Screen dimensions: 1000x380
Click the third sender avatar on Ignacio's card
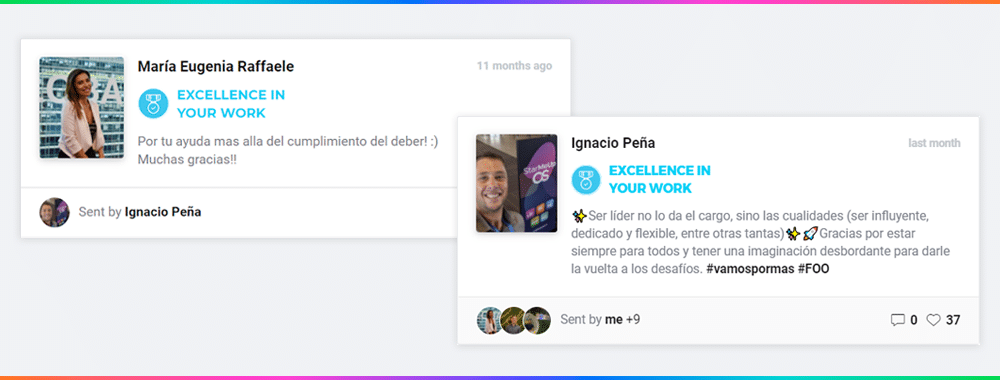point(537,321)
